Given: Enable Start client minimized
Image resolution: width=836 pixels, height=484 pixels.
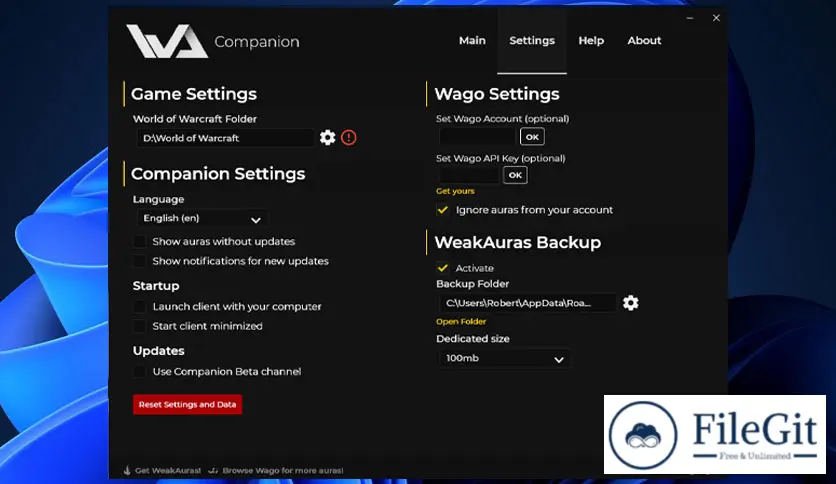Looking at the screenshot, I should (140, 326).
